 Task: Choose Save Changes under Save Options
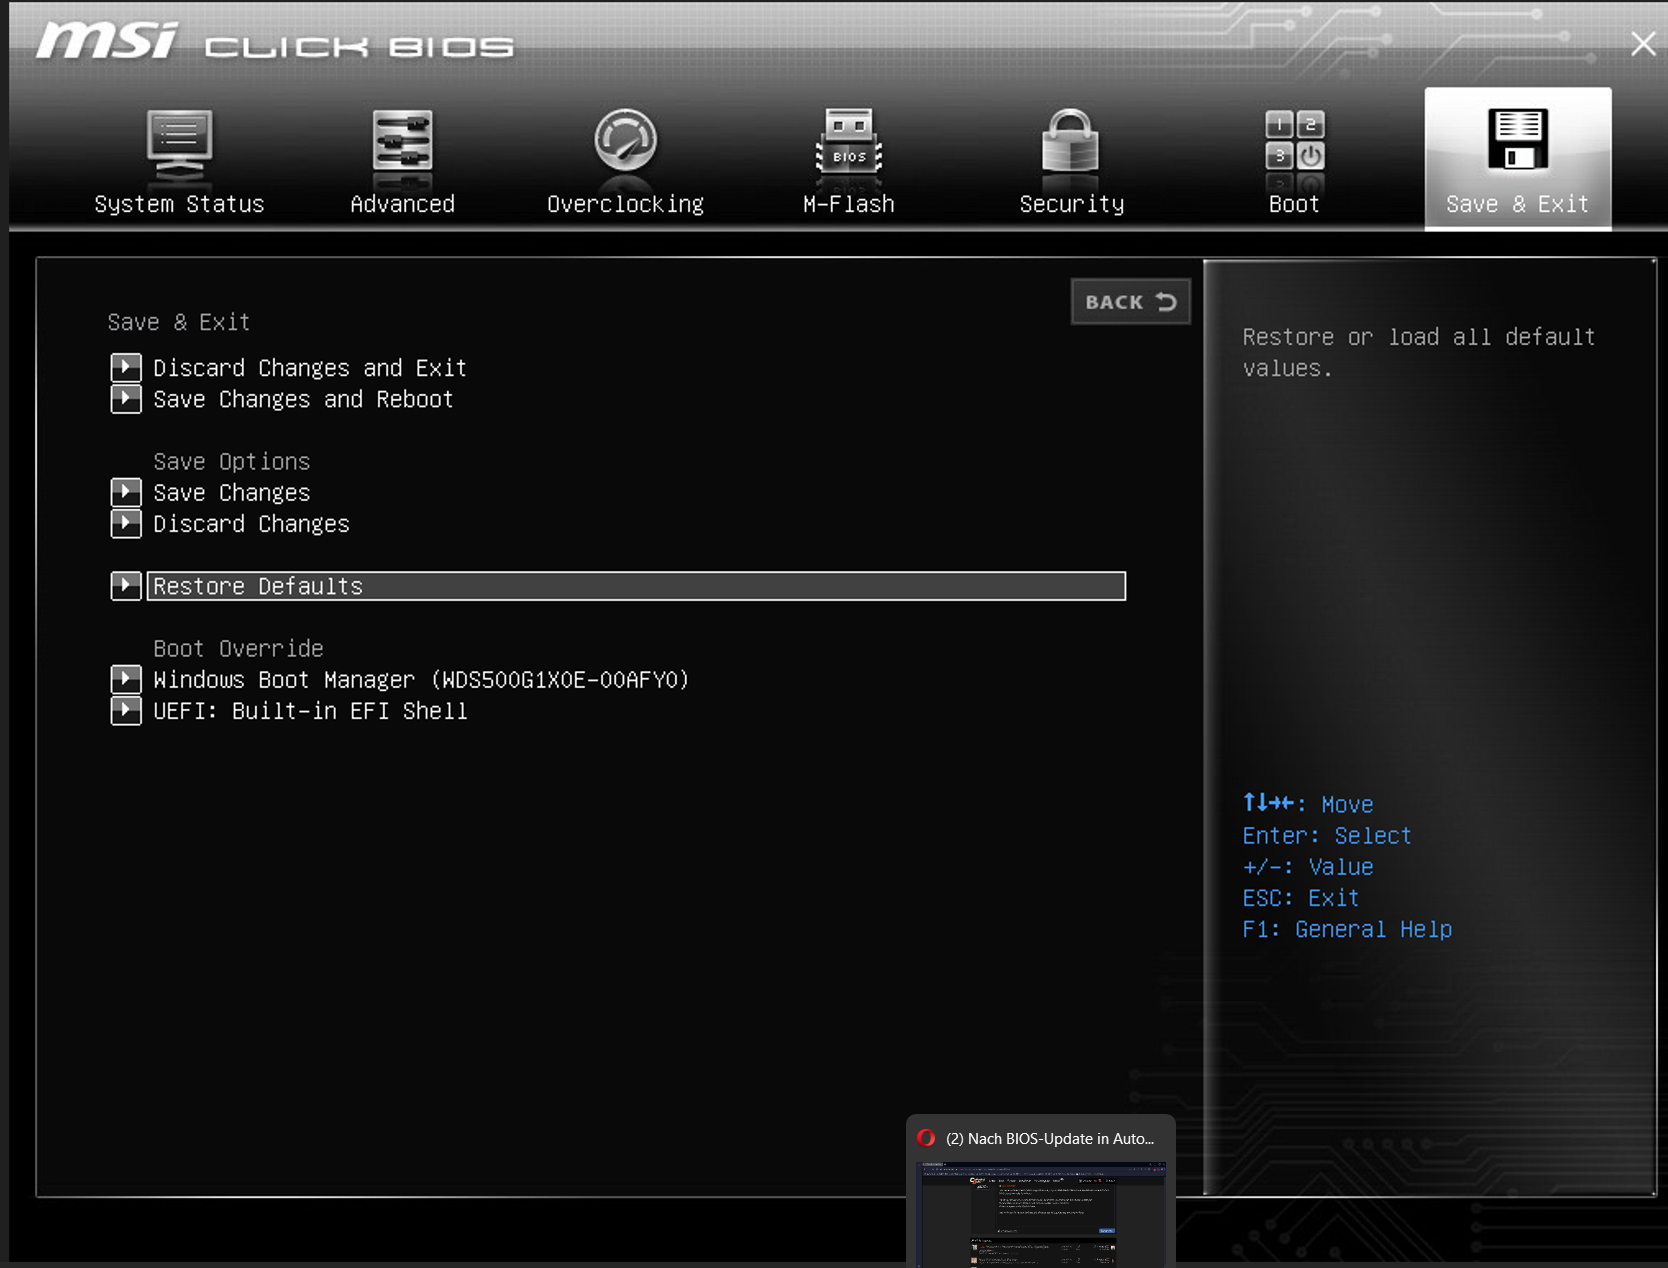coord(232,493)
